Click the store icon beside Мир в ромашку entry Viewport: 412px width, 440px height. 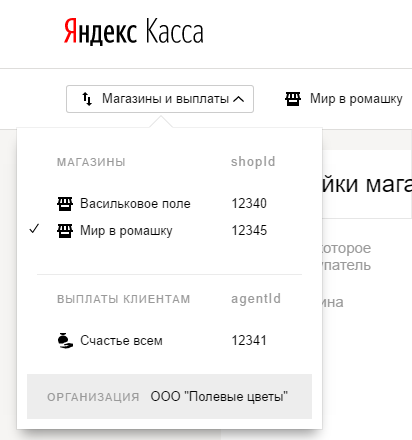pyautogui.click(x=65, y=231)
